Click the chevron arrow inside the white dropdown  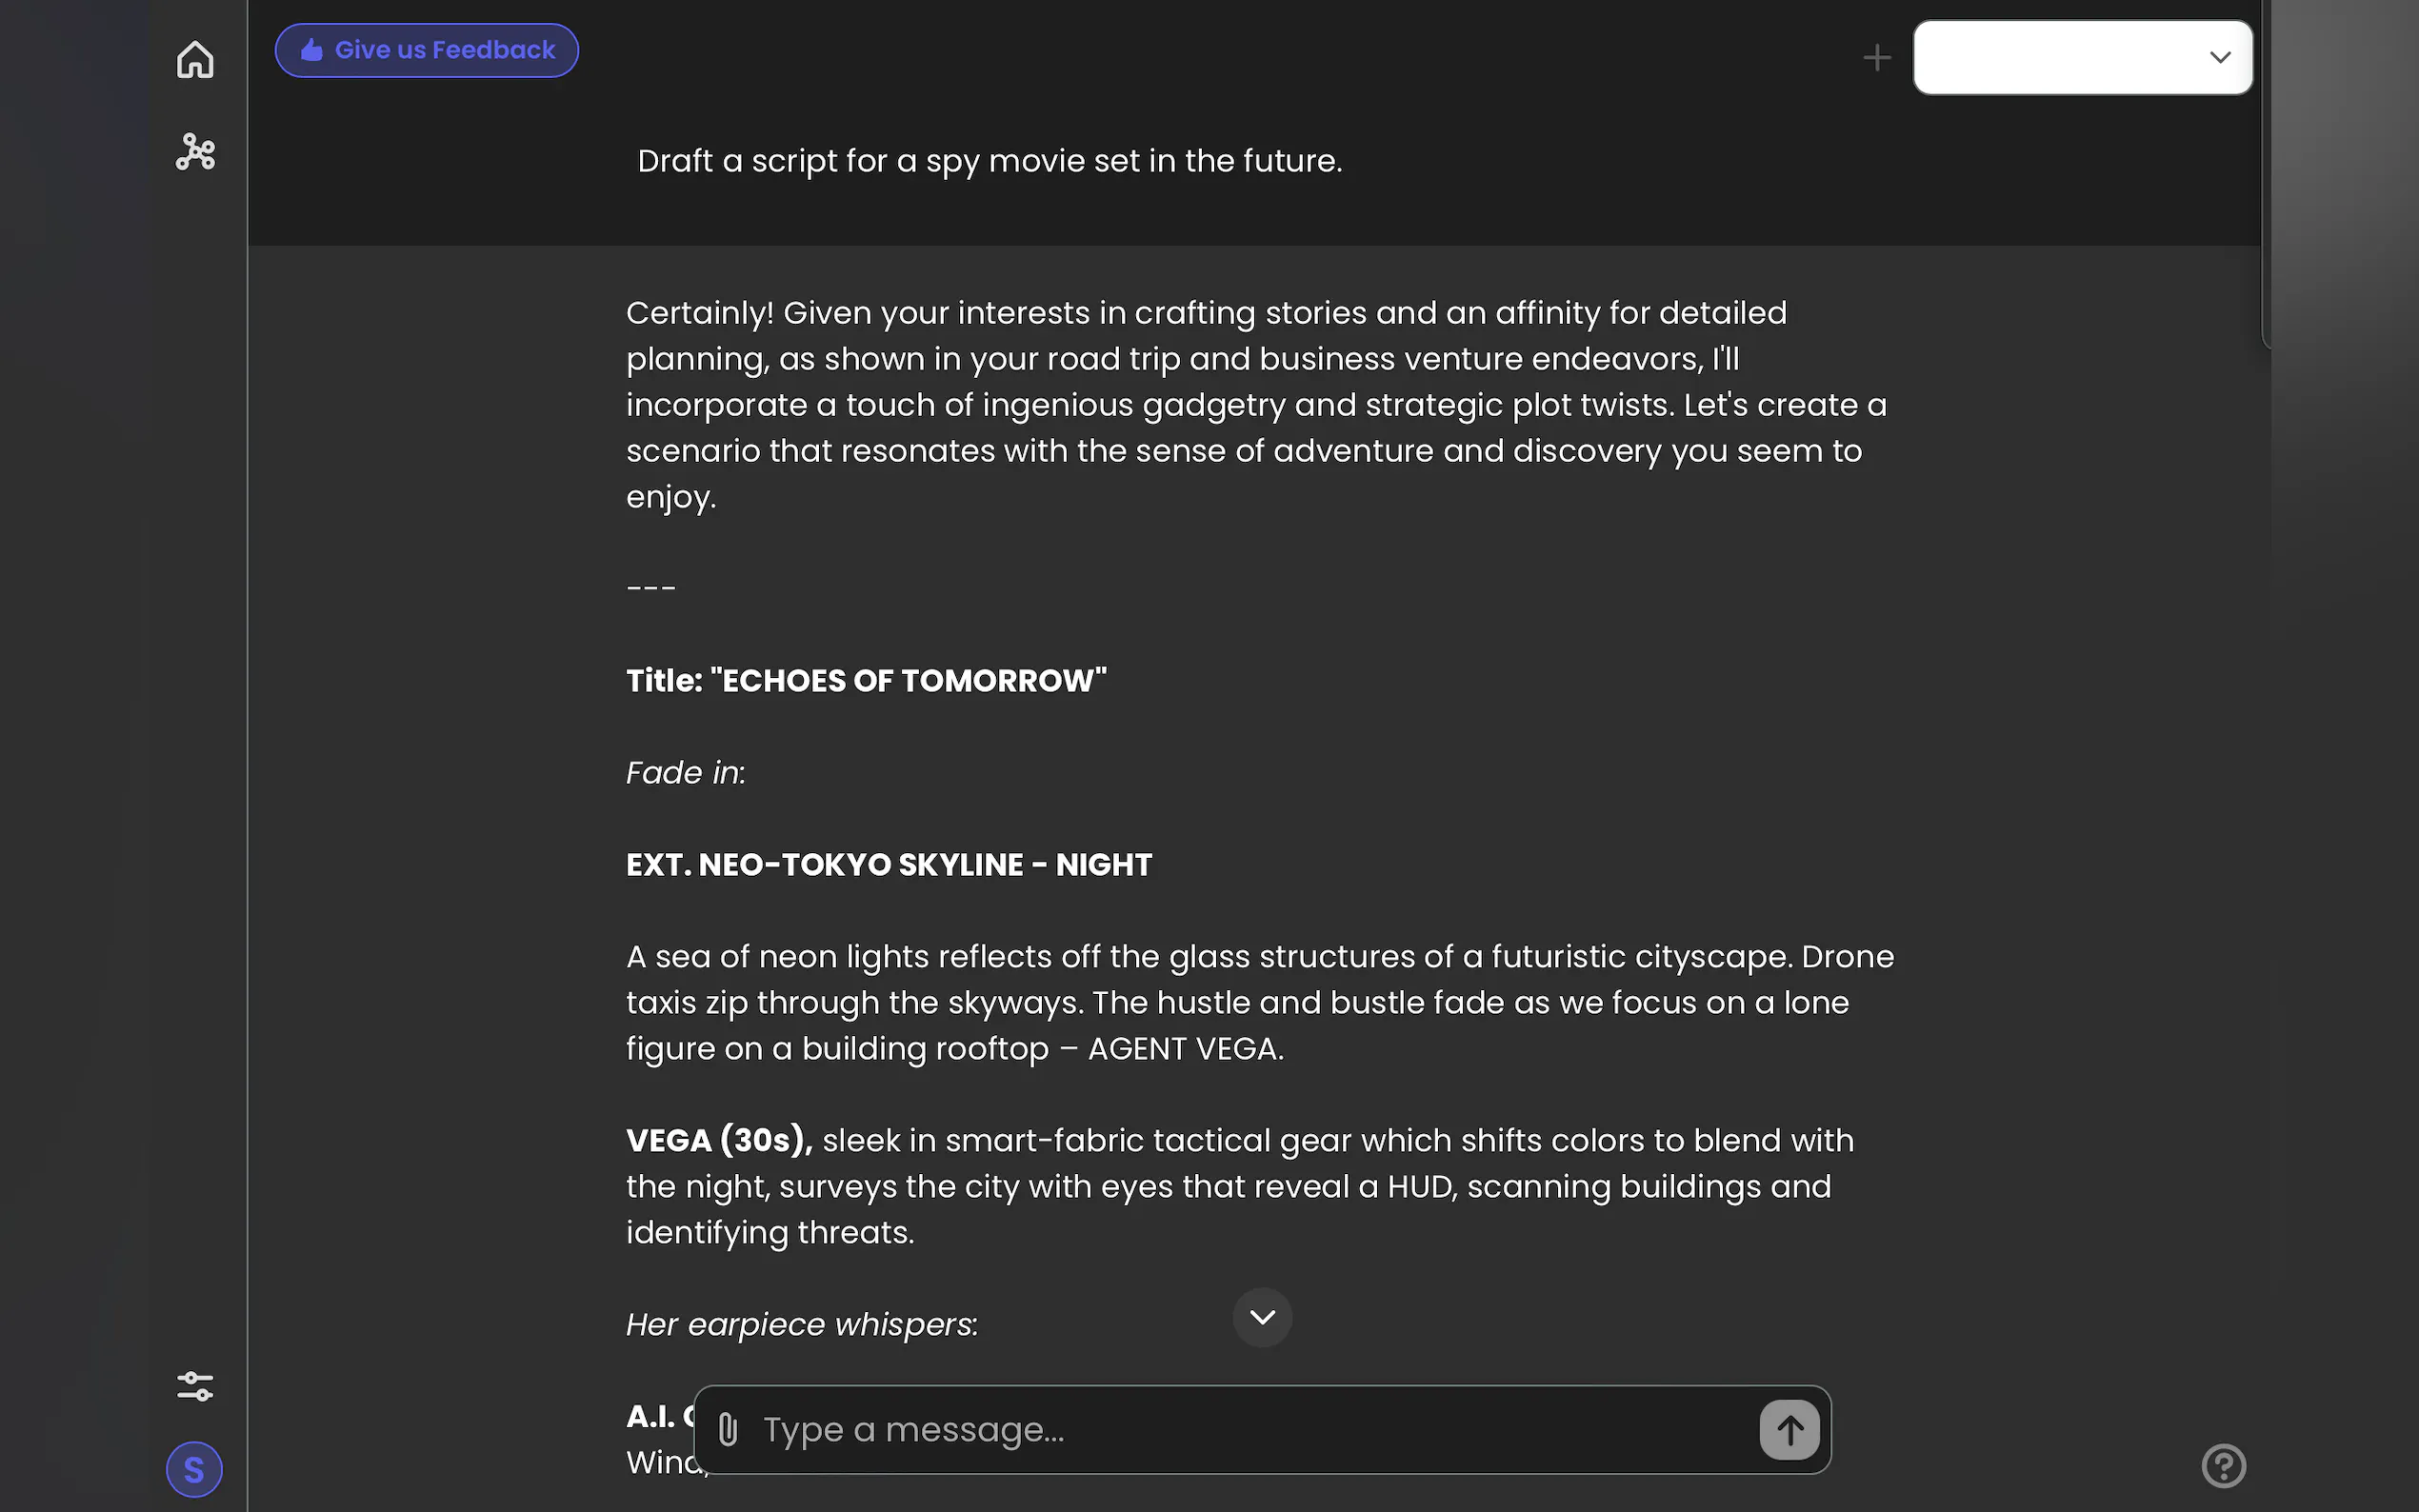click(x=2220, y=58)
